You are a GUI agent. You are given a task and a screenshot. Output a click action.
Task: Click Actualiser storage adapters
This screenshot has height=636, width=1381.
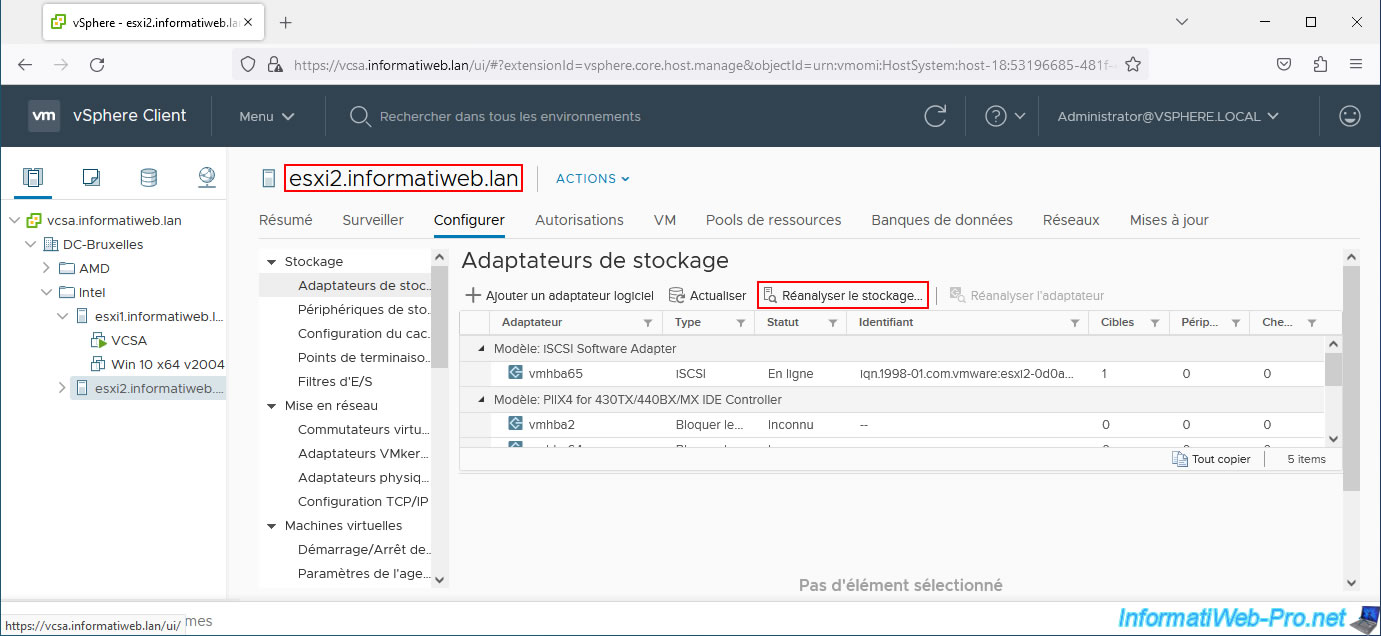[x=707, y=295]
